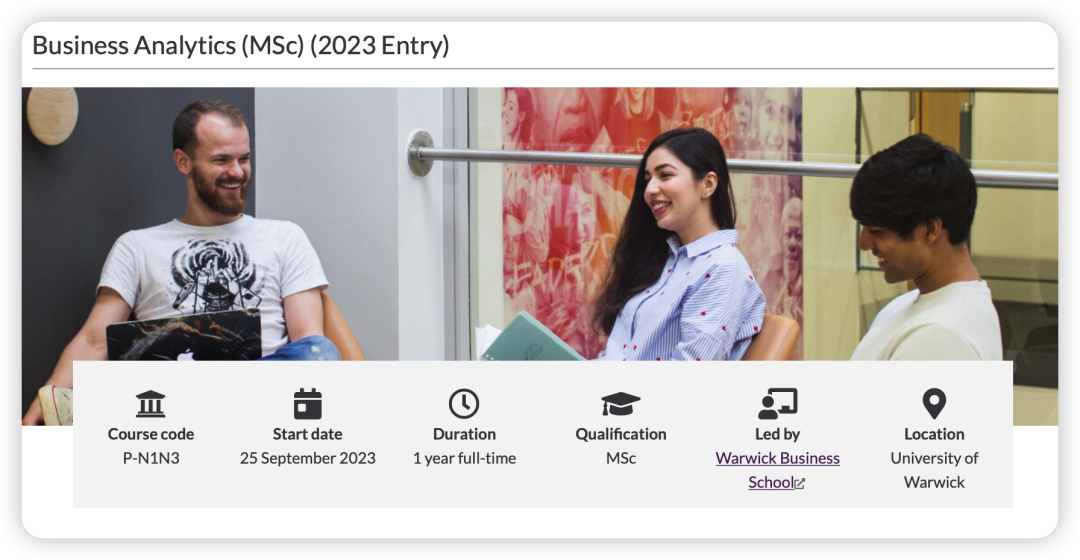
Task: Click the Led by label
Action: [x=778, y=434]
